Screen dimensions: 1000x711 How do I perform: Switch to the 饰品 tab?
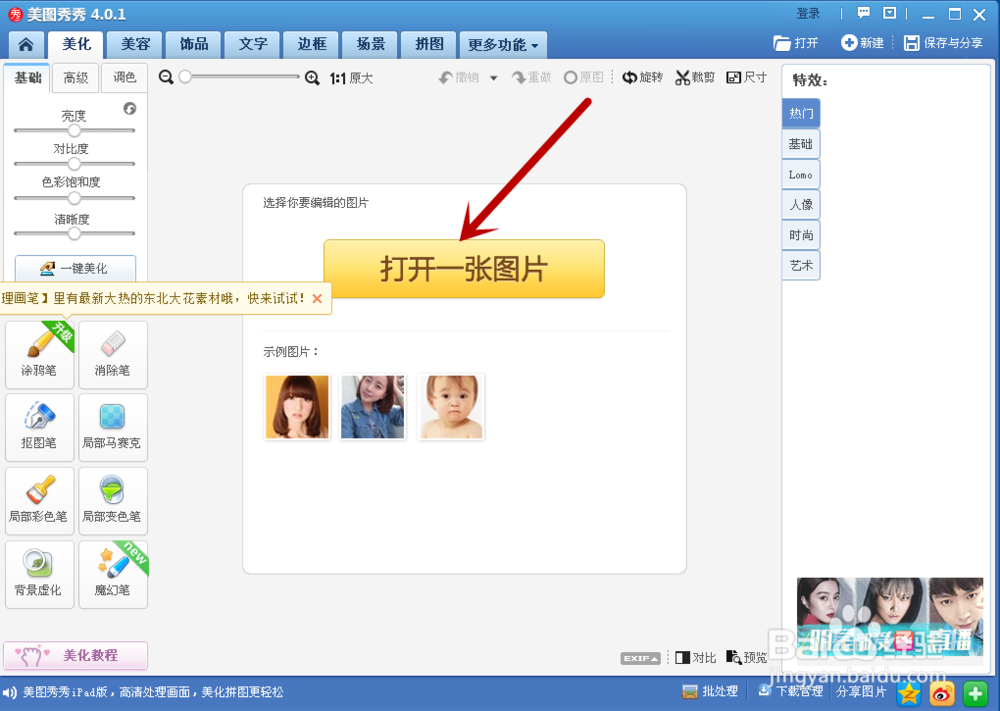[x=194, y=44]
